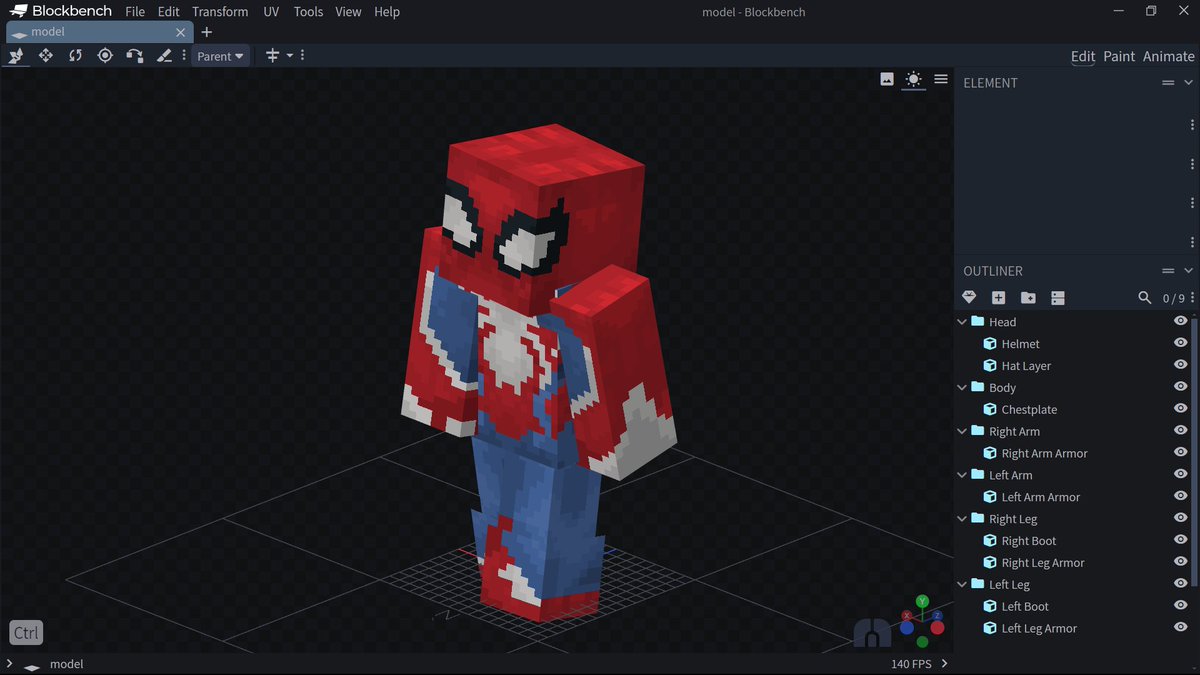
Task: Click the Chestplate cube icon
Action: (x=990, y=410)
